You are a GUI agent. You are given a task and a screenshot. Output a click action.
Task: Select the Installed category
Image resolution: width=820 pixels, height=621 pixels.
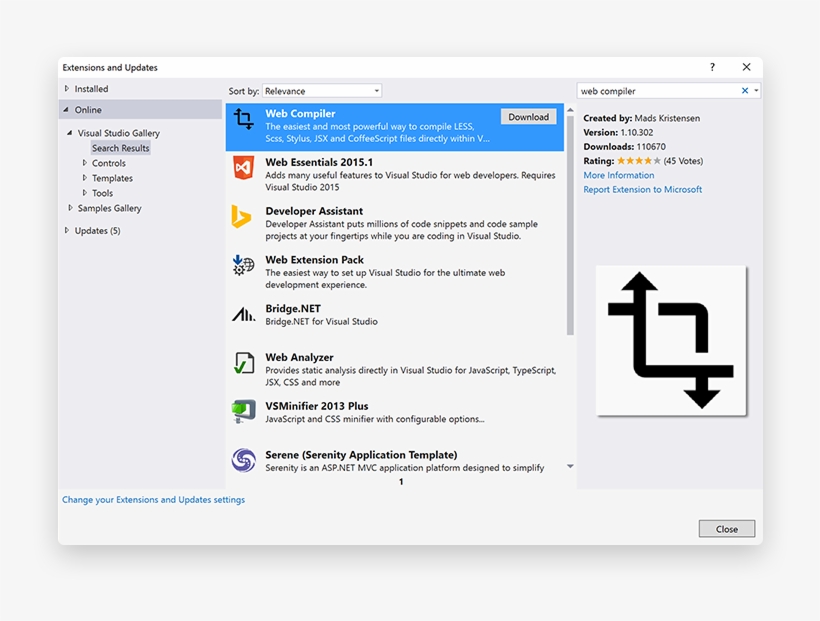click(91, 89)
